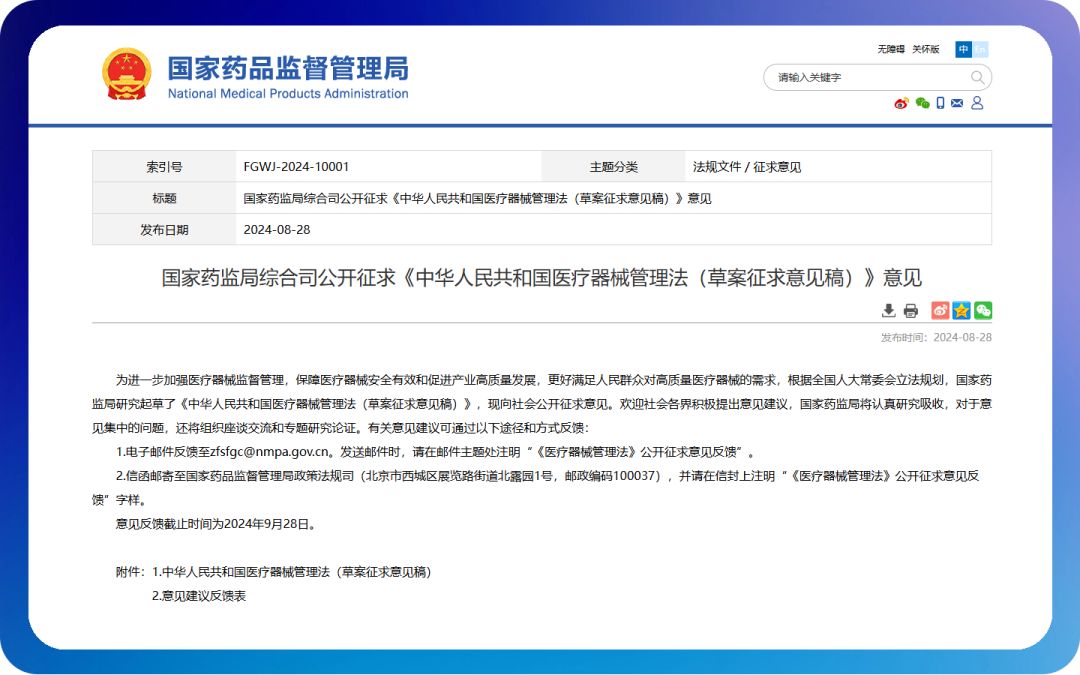Click the email address zfsfgc@nmpa.gov.cn
Image resolution: width=1080 pixels, height=675 pixels.
269,452
